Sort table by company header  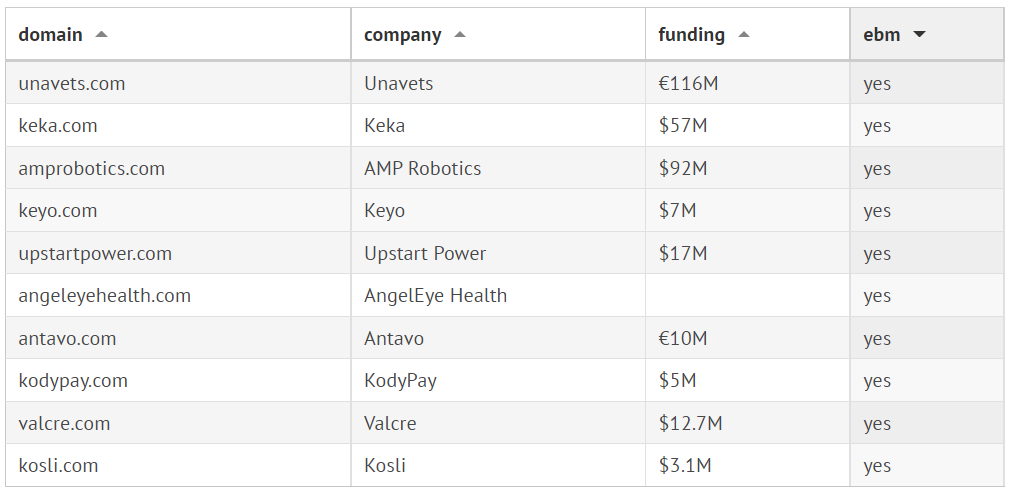tap(402, 35)
